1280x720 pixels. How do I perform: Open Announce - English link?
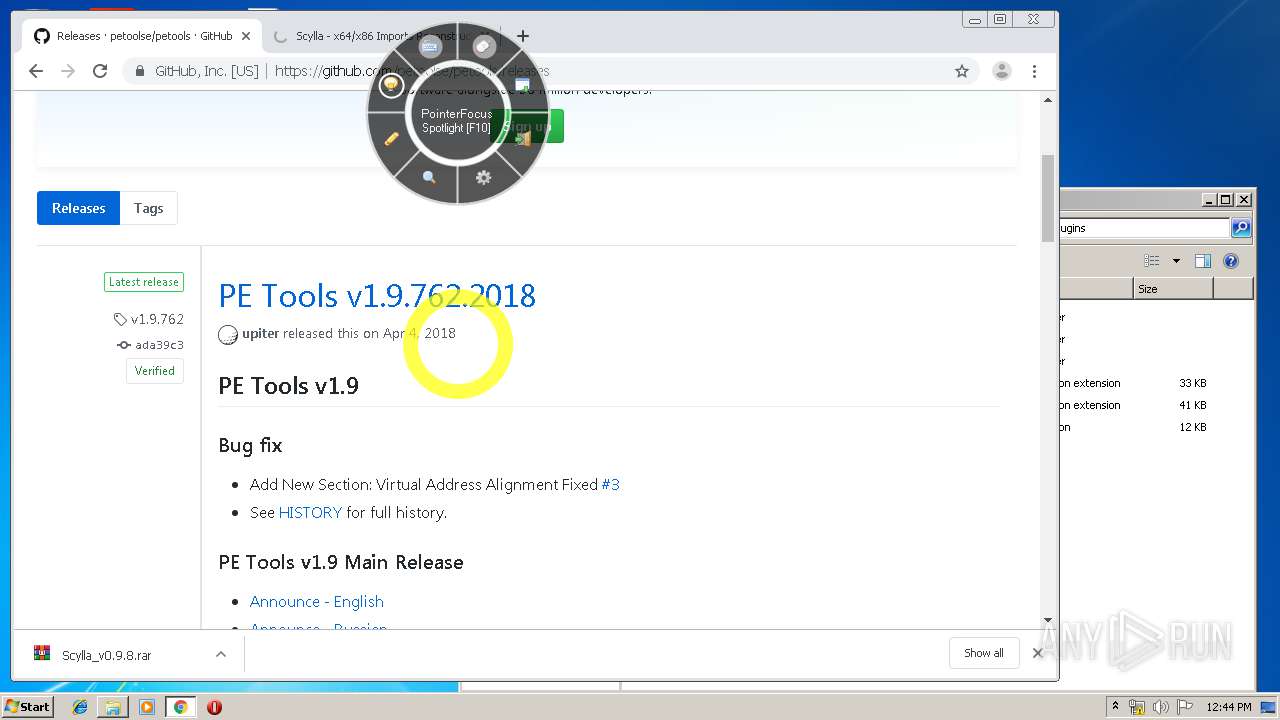click(x=317, y=601)
